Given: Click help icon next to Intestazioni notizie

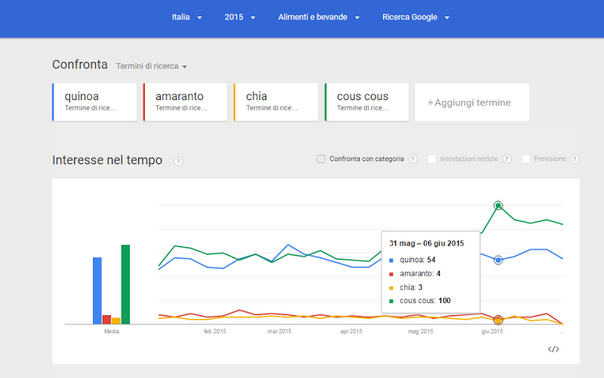Looking at the screenshot, I should click(507, 159).
